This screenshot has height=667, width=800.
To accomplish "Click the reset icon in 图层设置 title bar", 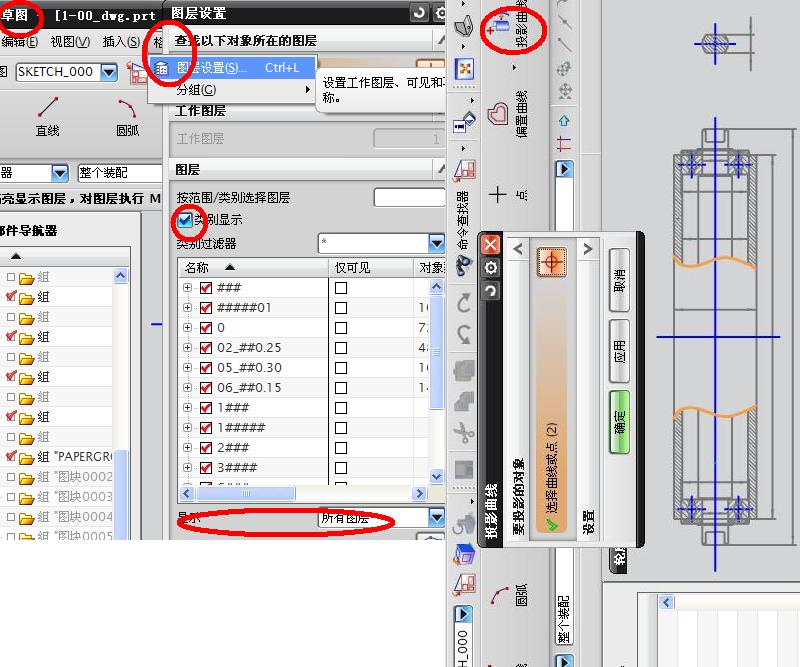I will (419, 13).
